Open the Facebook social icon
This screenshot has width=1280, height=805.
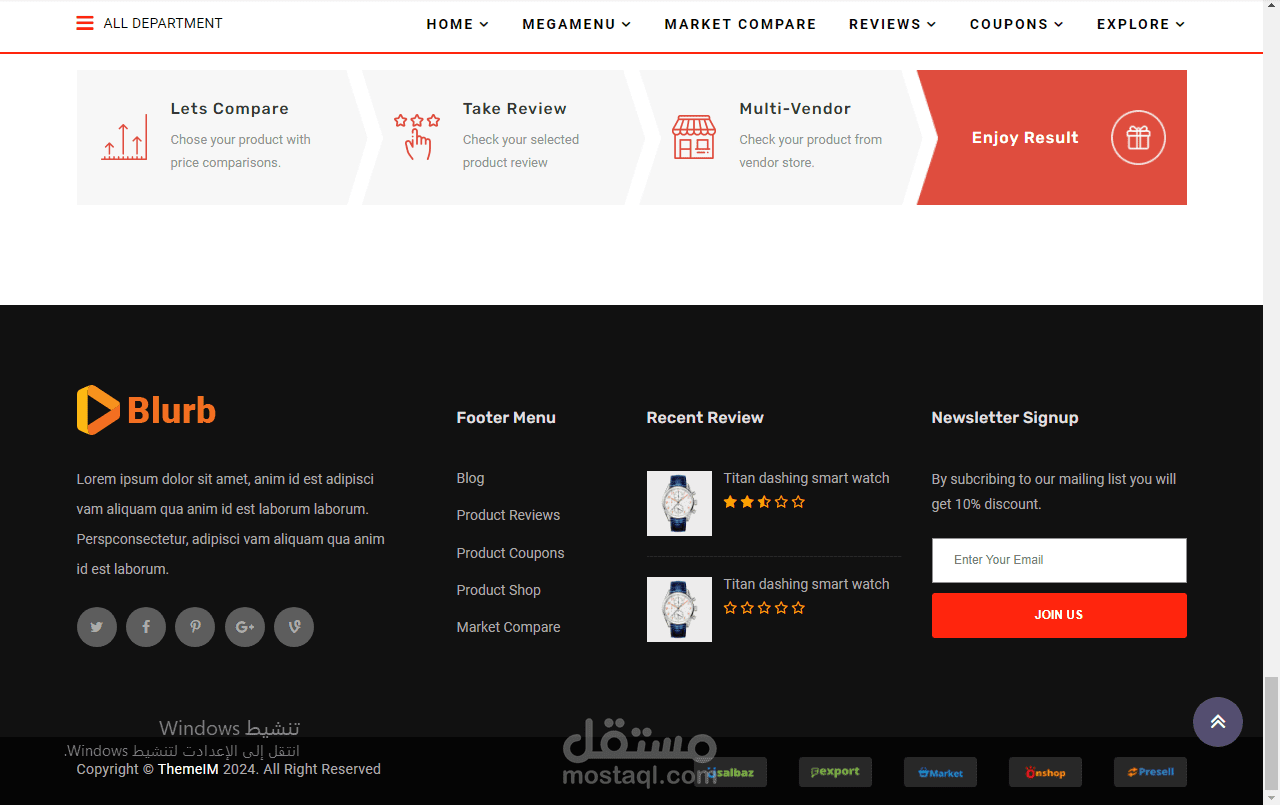[146, 627]
